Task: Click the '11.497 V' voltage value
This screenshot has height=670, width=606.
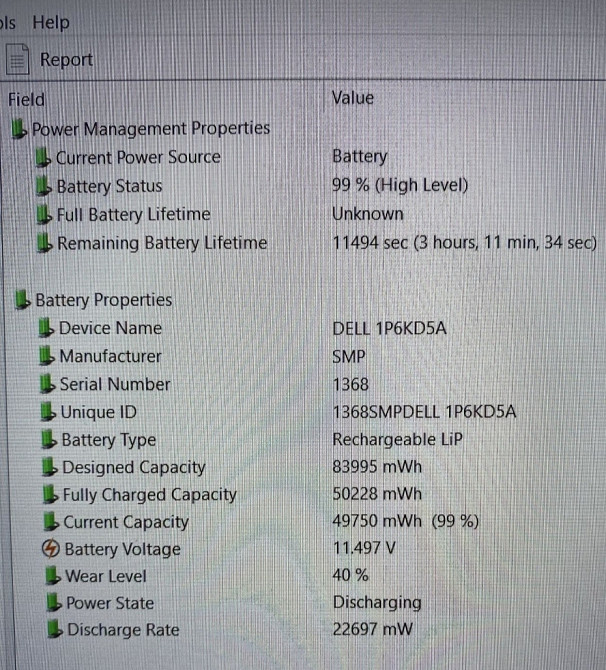Action: pos(364,548)
